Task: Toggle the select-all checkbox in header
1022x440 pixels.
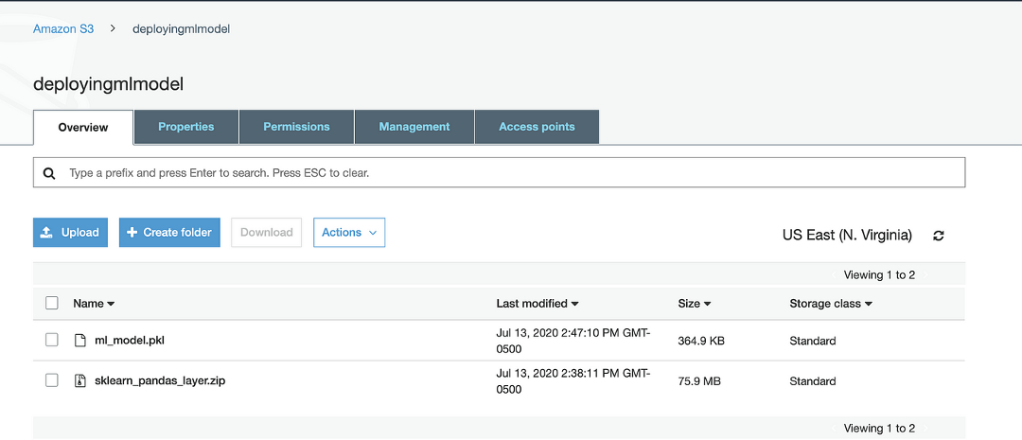Action: pyautogui.click(x=52, y=303)
